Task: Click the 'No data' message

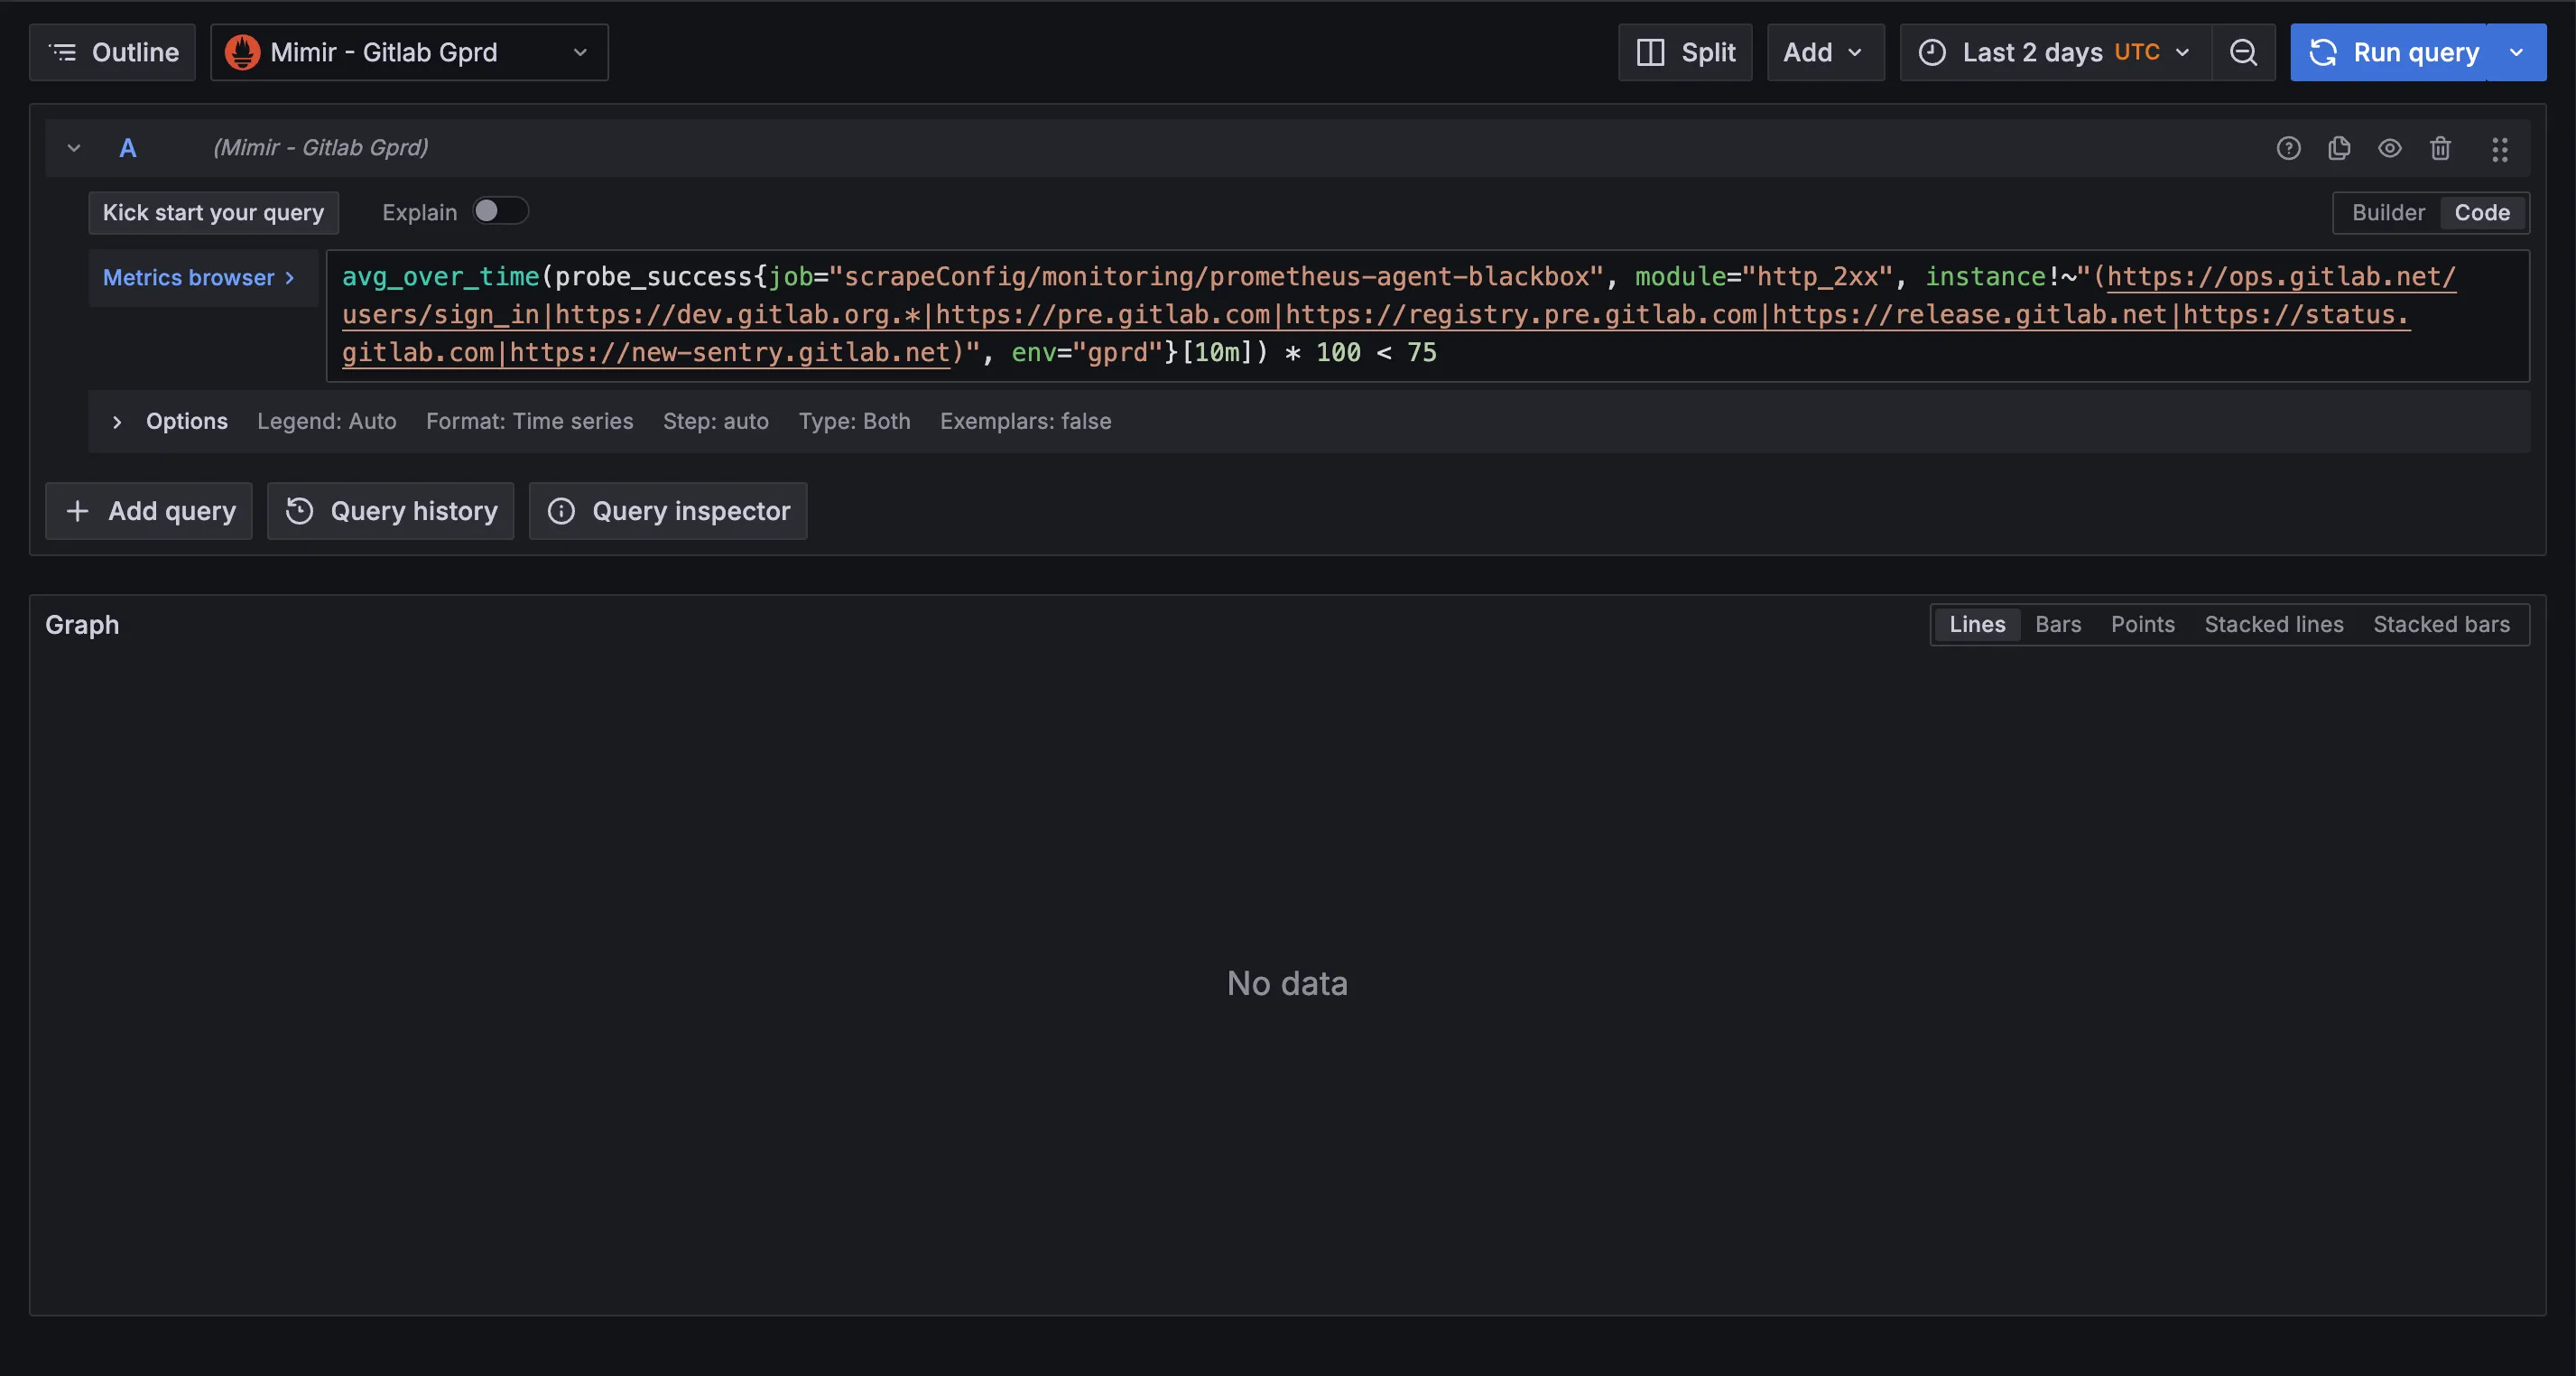Action: pos(1287,983)
